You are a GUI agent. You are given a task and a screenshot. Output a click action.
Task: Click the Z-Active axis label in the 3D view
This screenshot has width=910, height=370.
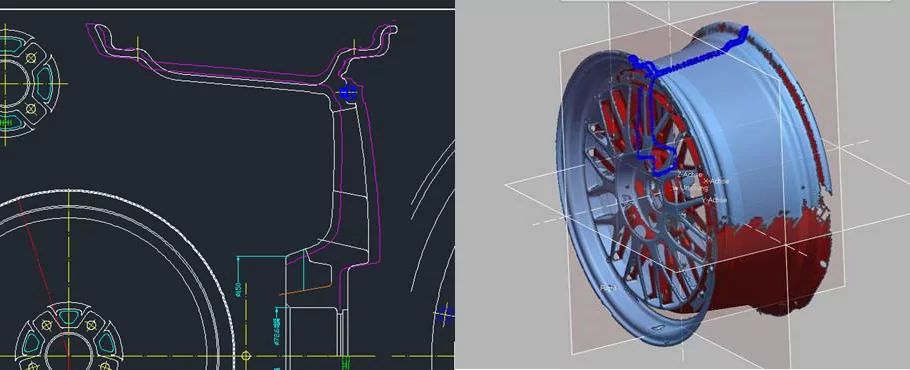pyautogui.click(x=690, y=175)
